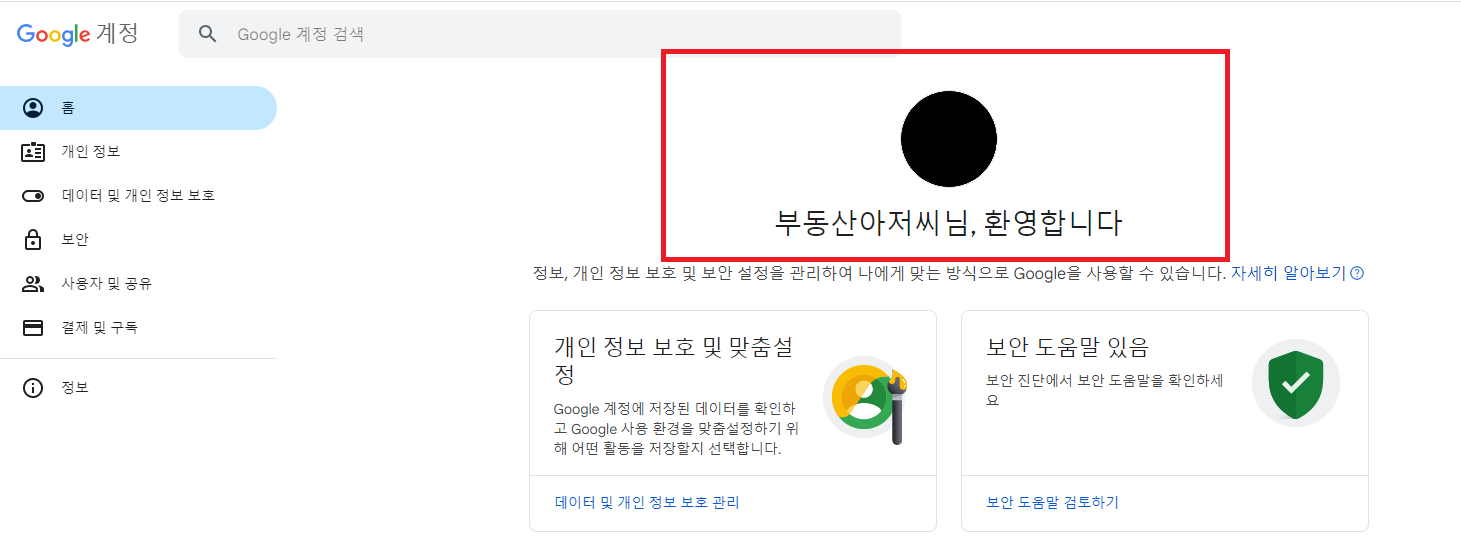Viewport: 1461px width, 555px height.
Task: Click the 사용자 및 공유 people icon
Action: 33,284
